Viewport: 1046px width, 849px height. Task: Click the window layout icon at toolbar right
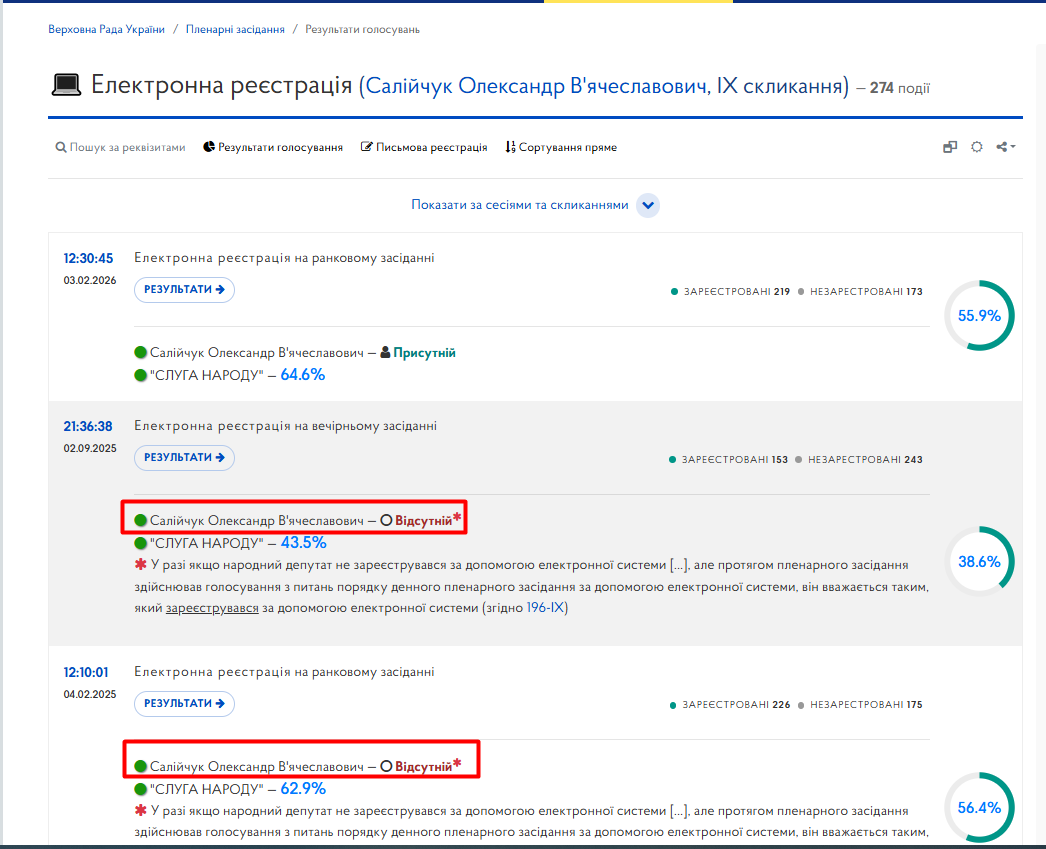click(x=950, y=147)
